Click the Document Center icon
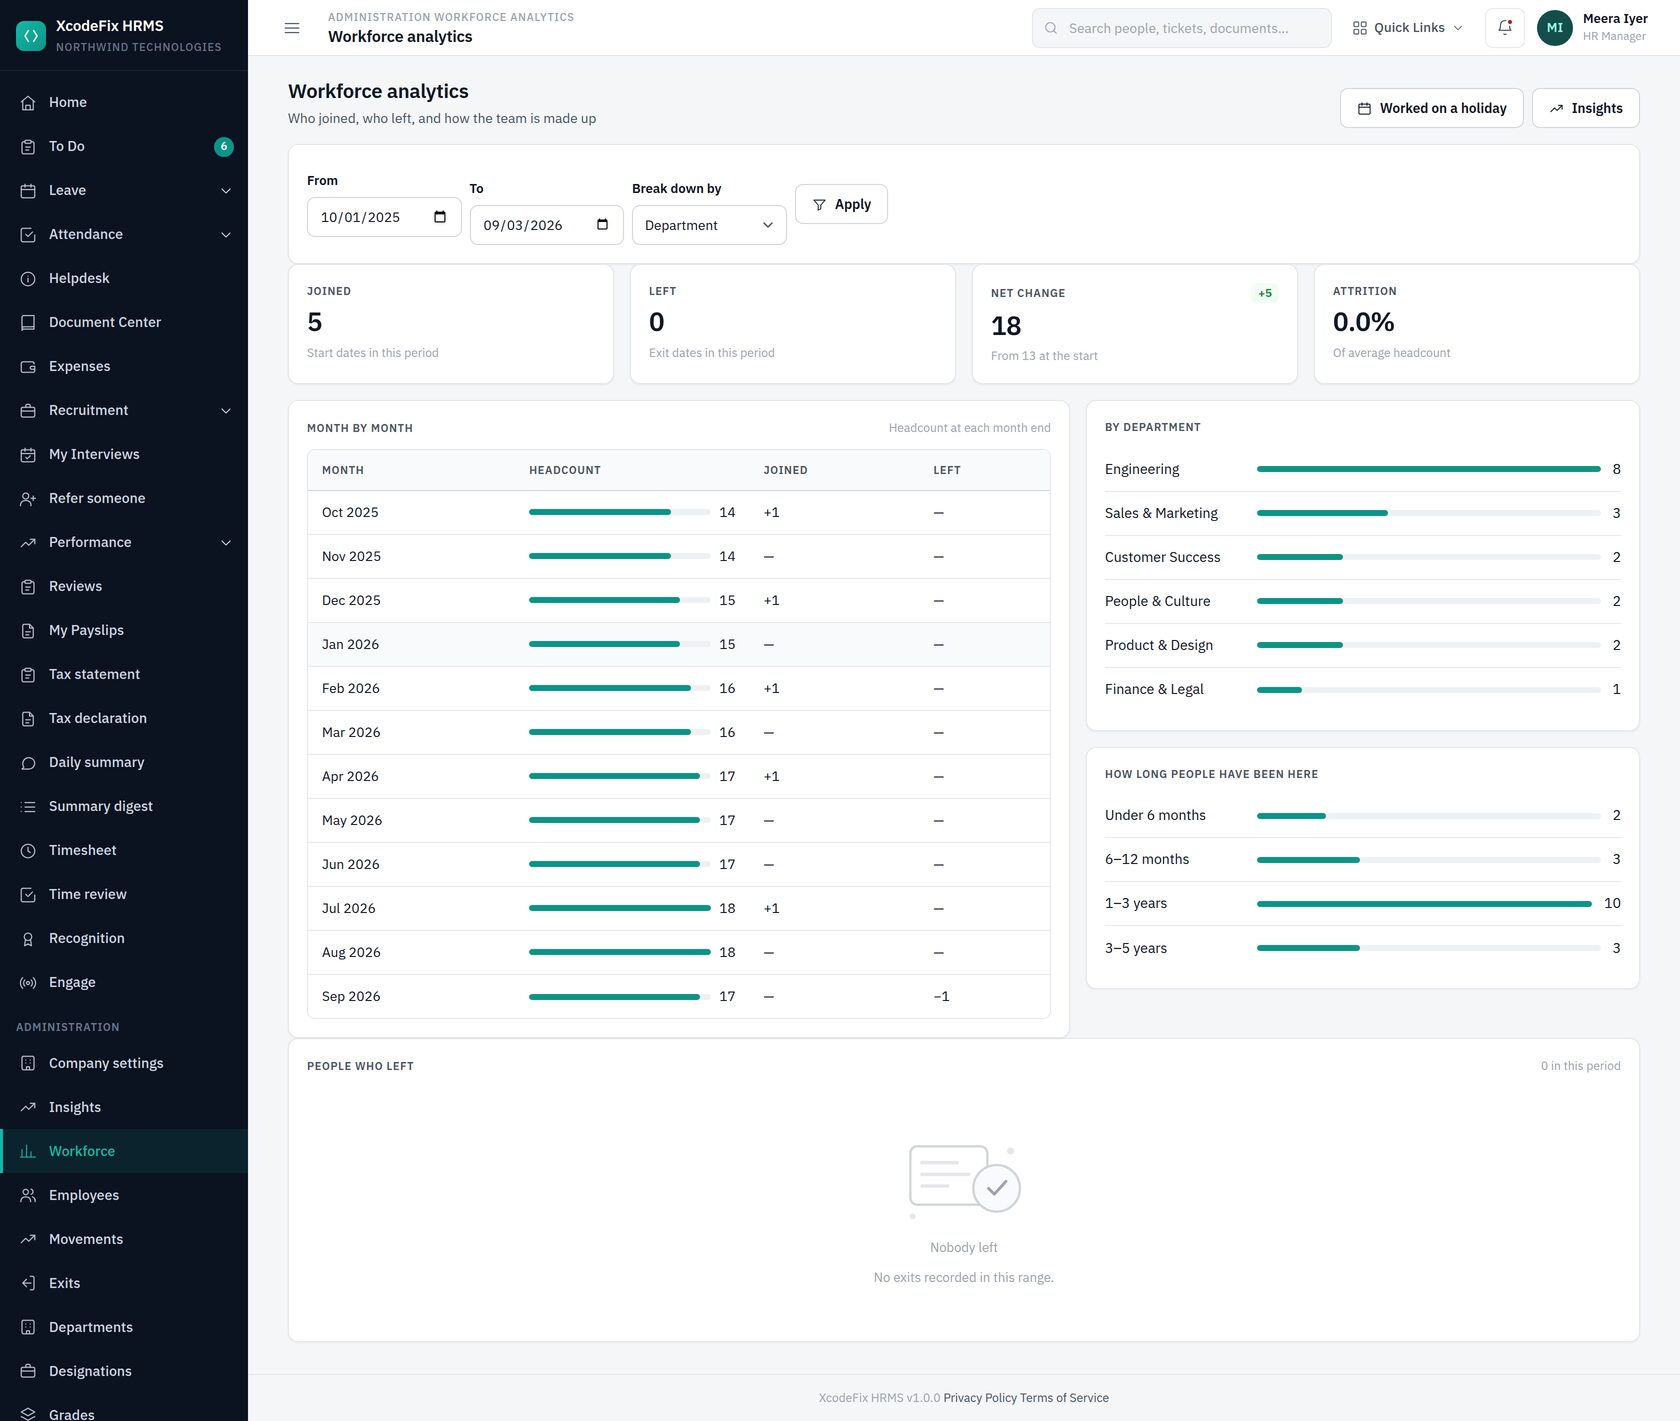Viewport: 1680px width, 1421px height. click(28, 322)
